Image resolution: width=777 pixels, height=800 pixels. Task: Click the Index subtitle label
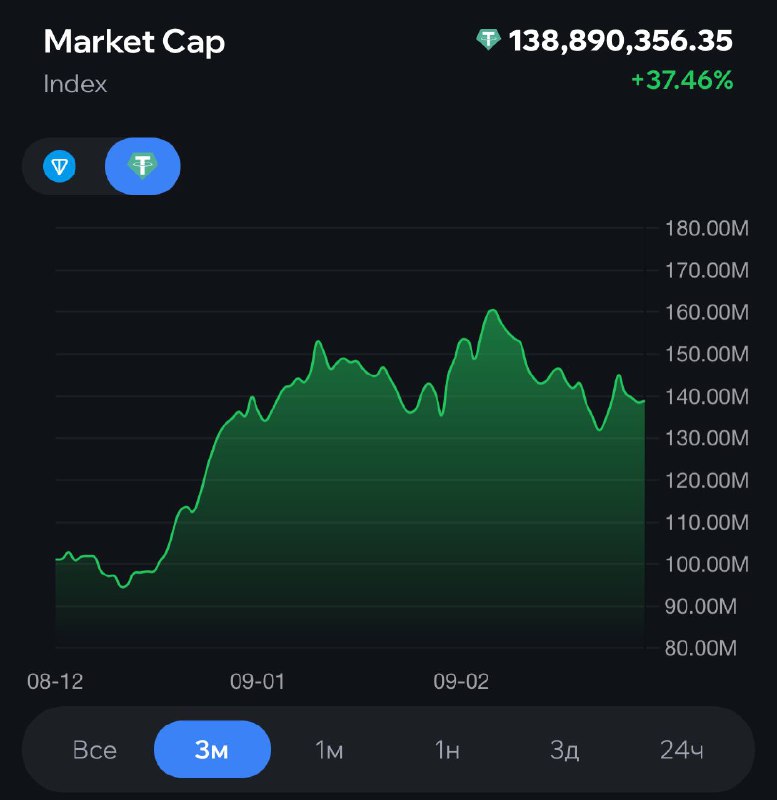75,84
